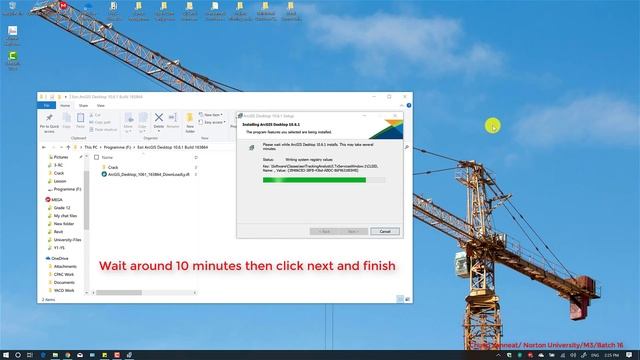This screenshot has width=640, height=360.
Task: Open the New item dropdown
Action: [x=211, y=115]
